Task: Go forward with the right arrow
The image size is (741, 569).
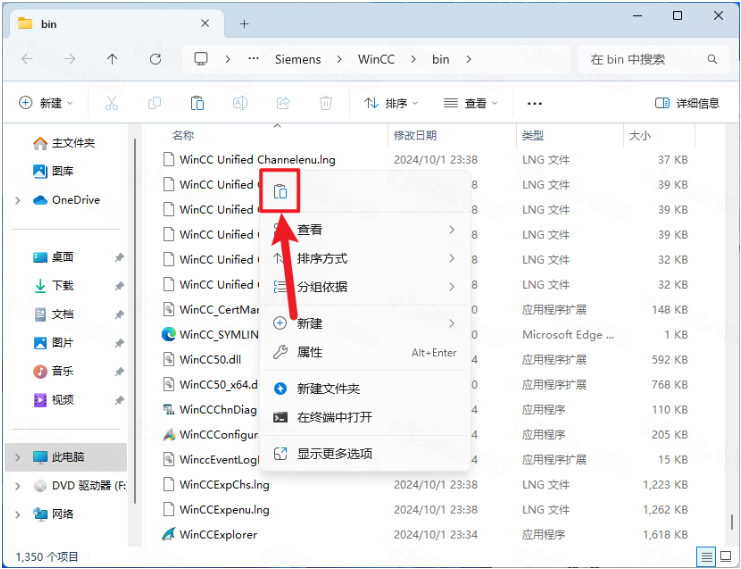Action: point(69,59)
